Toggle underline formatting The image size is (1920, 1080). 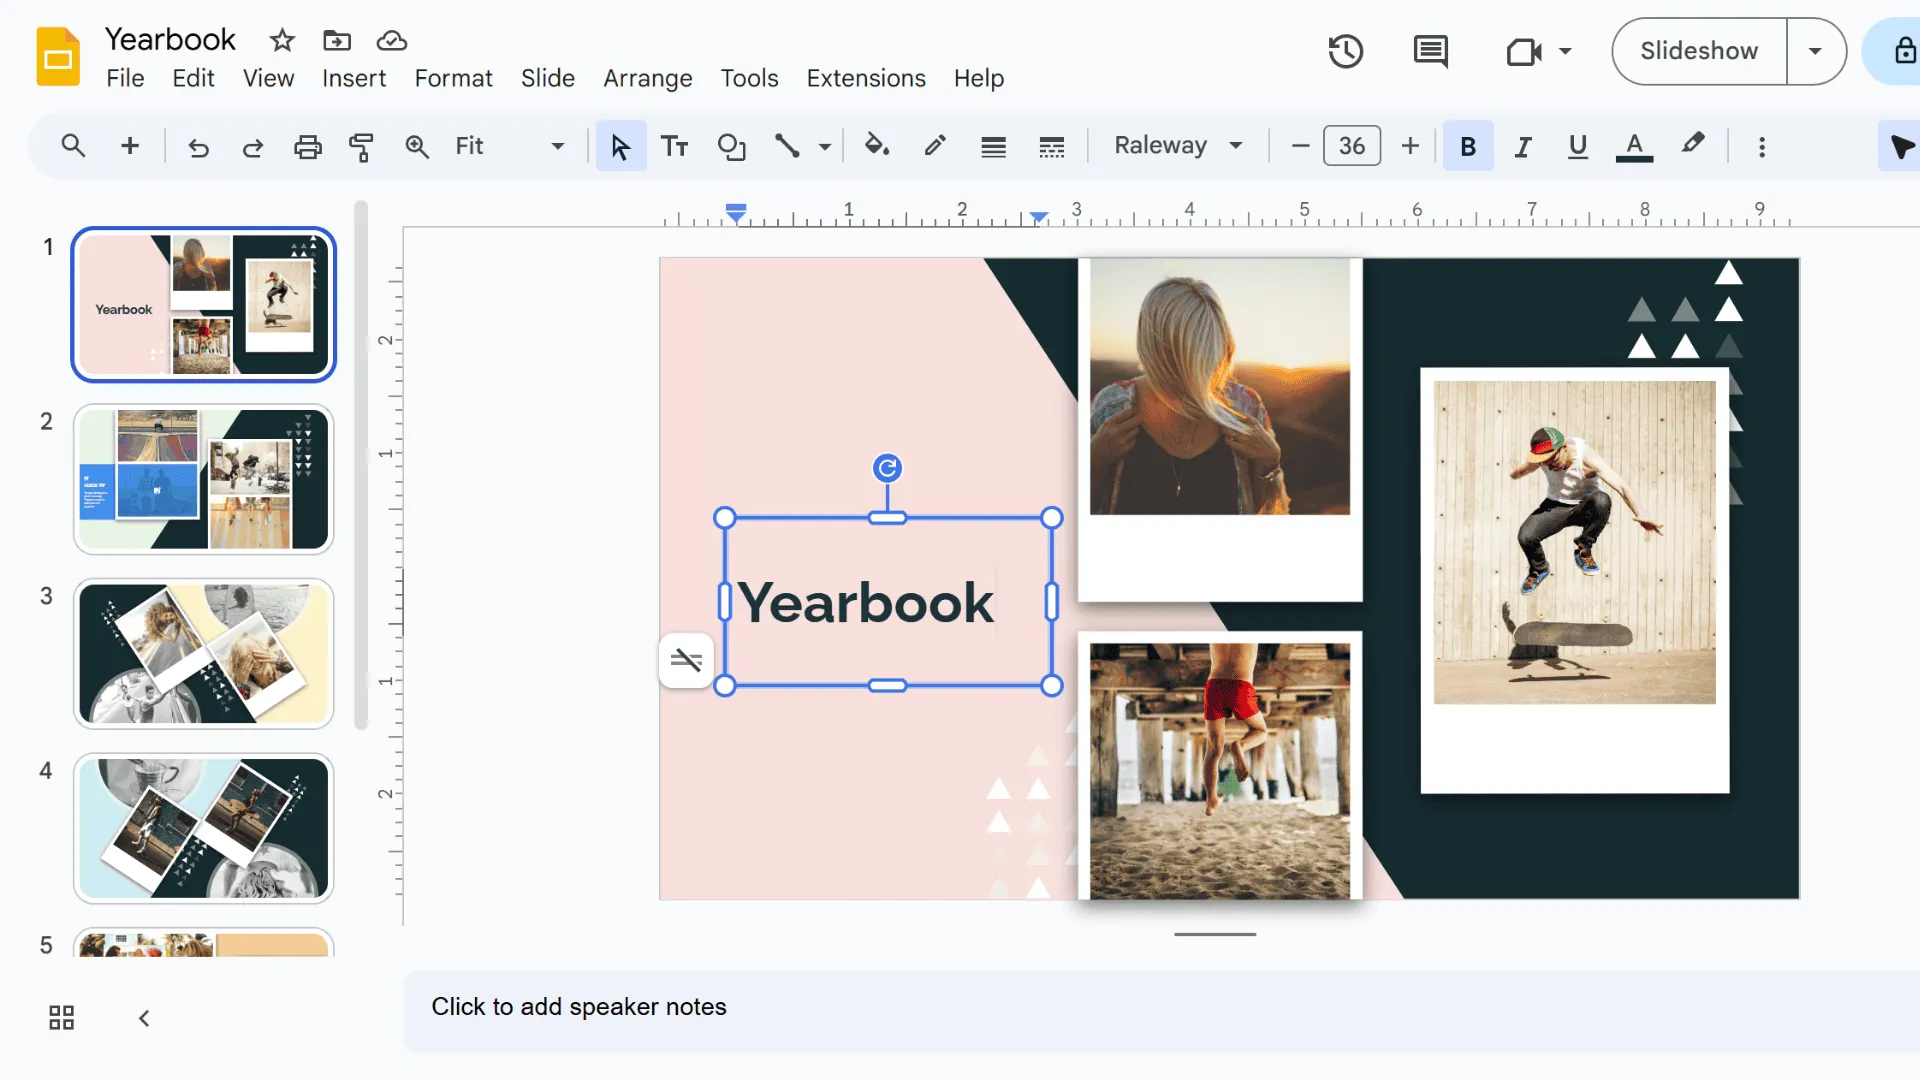(x=1577, y=147)
